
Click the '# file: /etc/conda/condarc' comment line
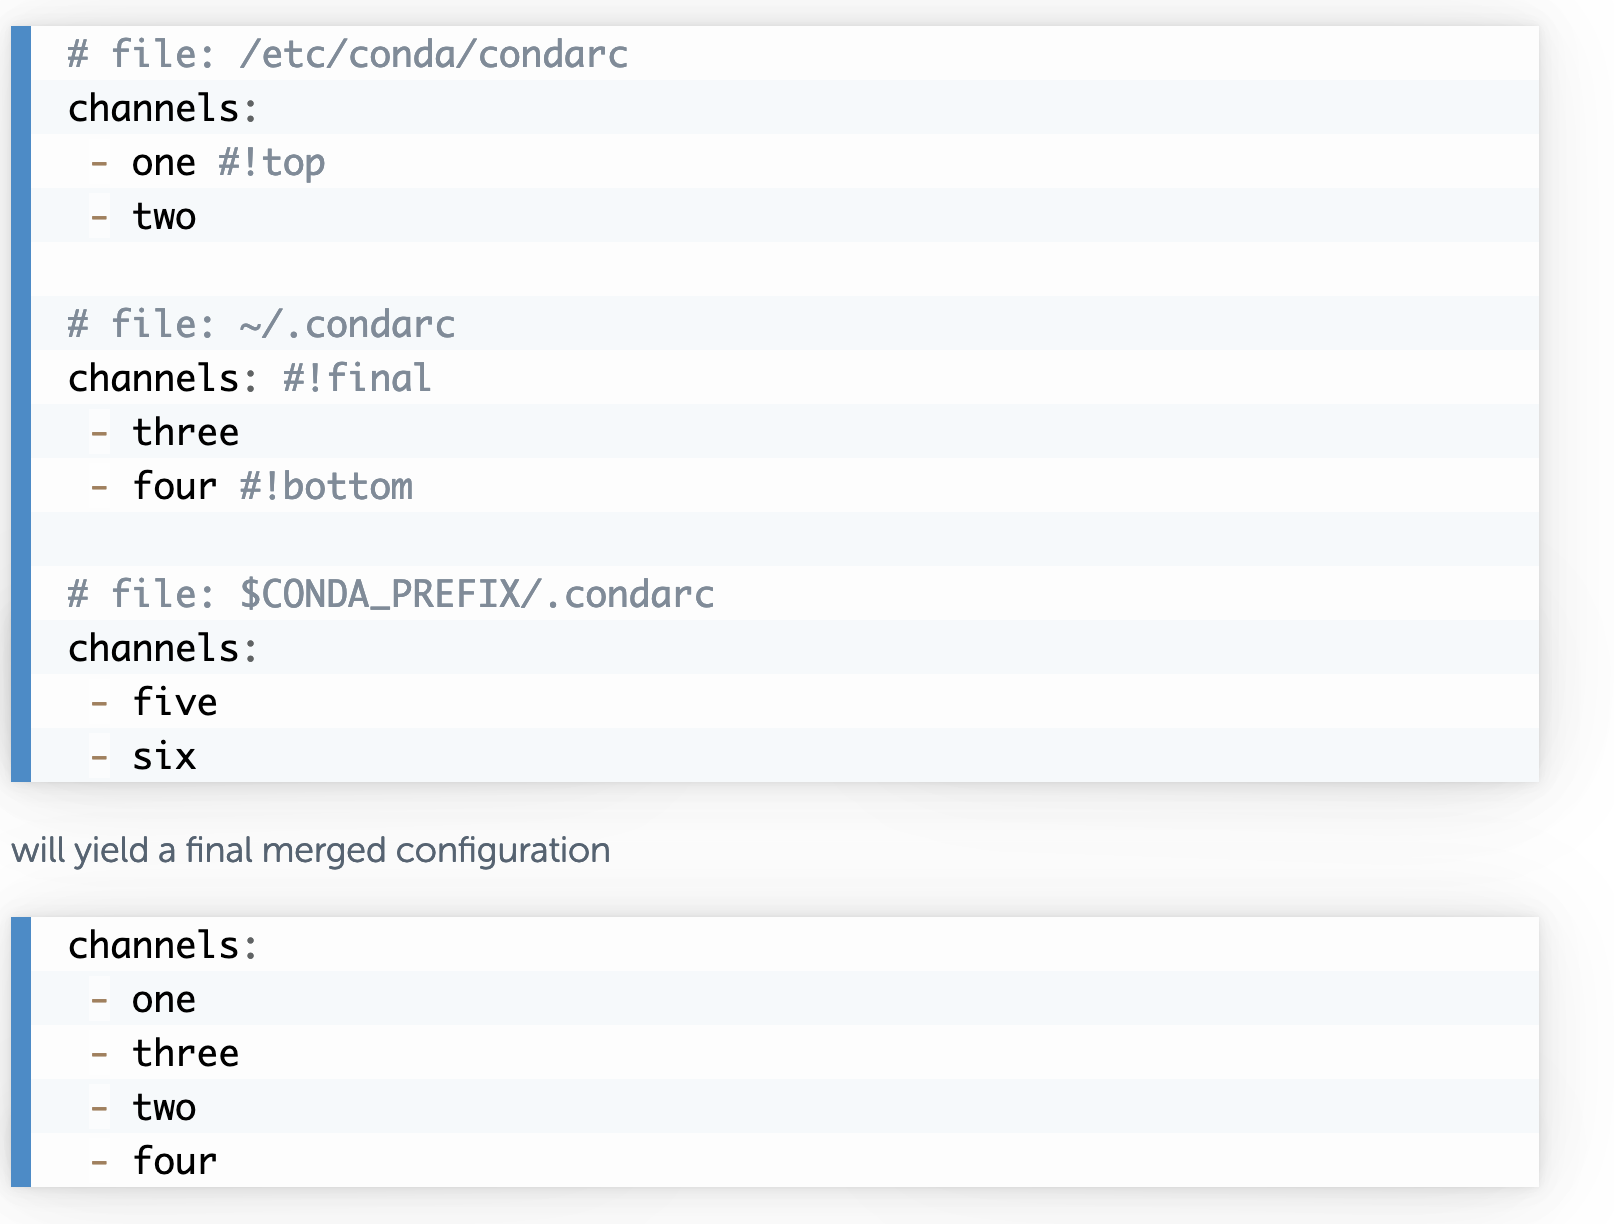(348, 54)
